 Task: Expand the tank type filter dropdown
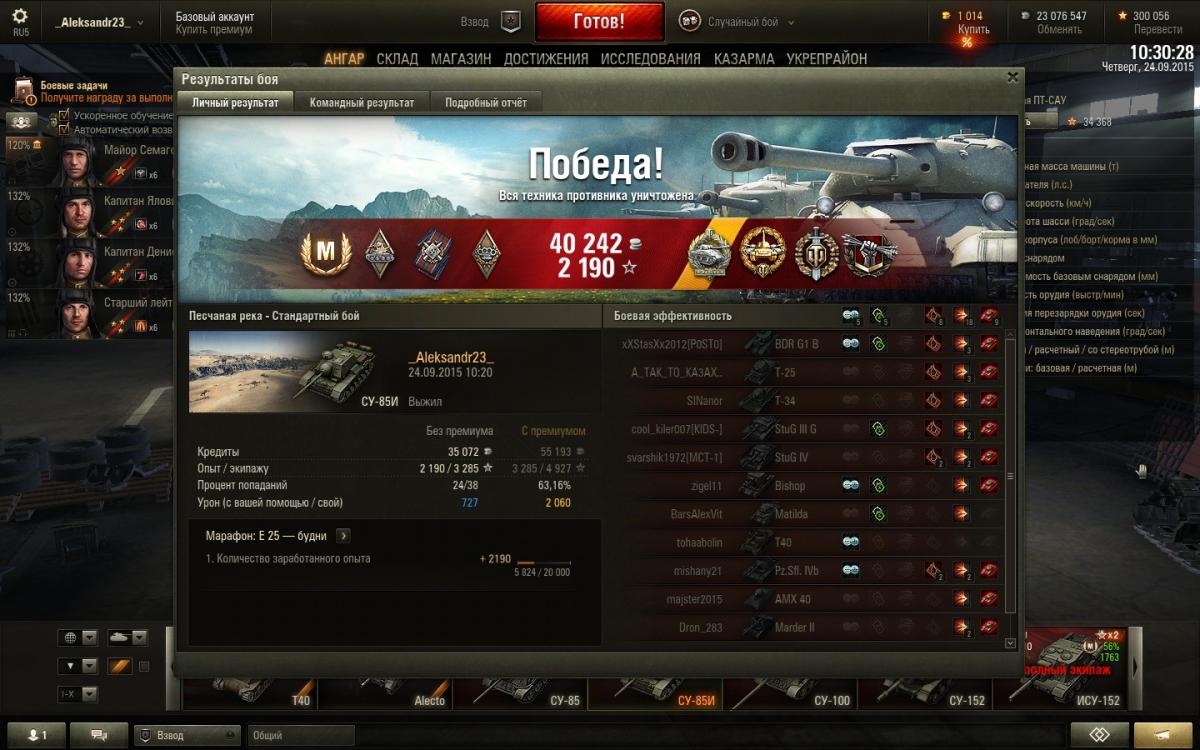click(x=127, y=637)
